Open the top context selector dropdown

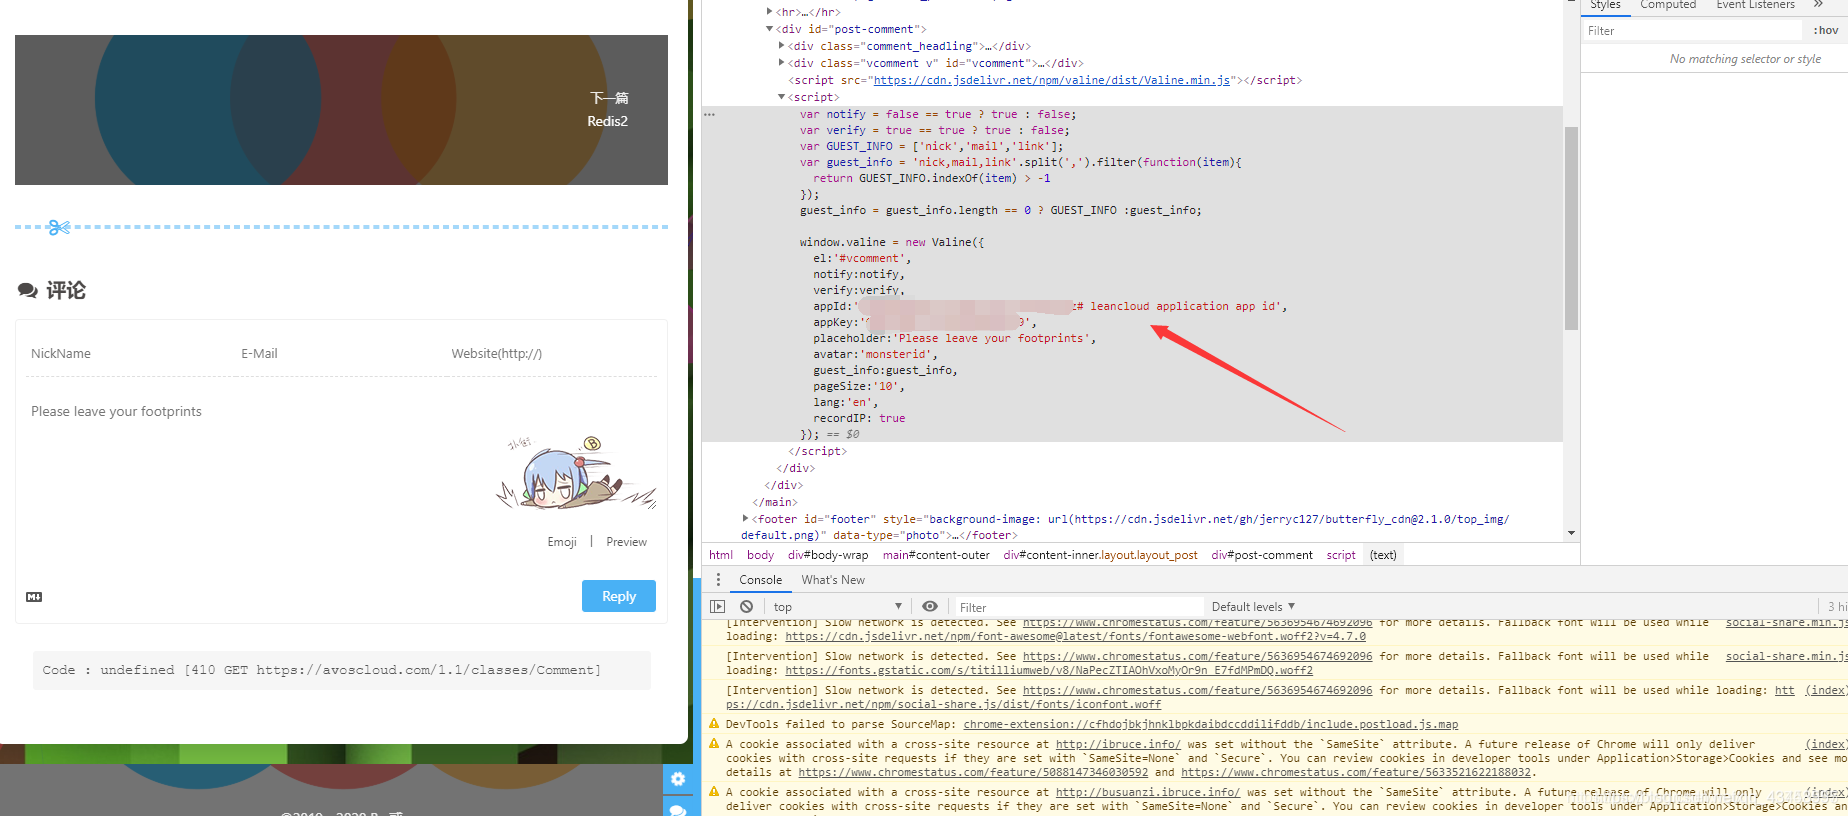[x=838, y=607]
